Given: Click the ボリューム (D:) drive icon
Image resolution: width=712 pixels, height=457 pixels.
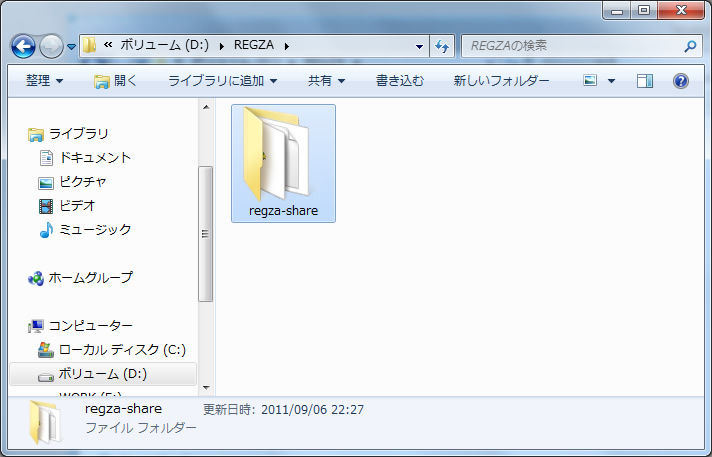Looking at the screenshot, I should click(x=45, y=377).
